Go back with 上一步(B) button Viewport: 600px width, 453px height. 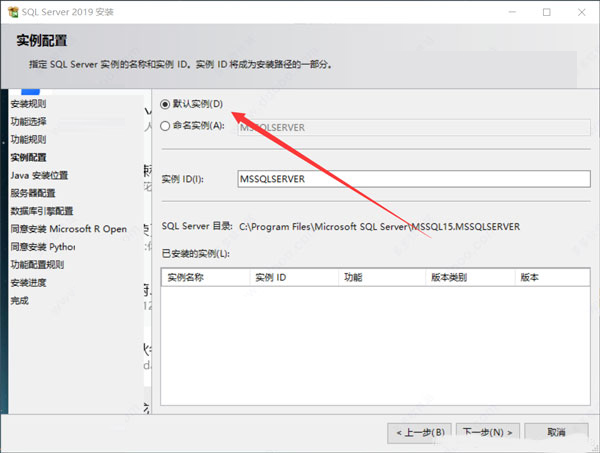(419, 433)
